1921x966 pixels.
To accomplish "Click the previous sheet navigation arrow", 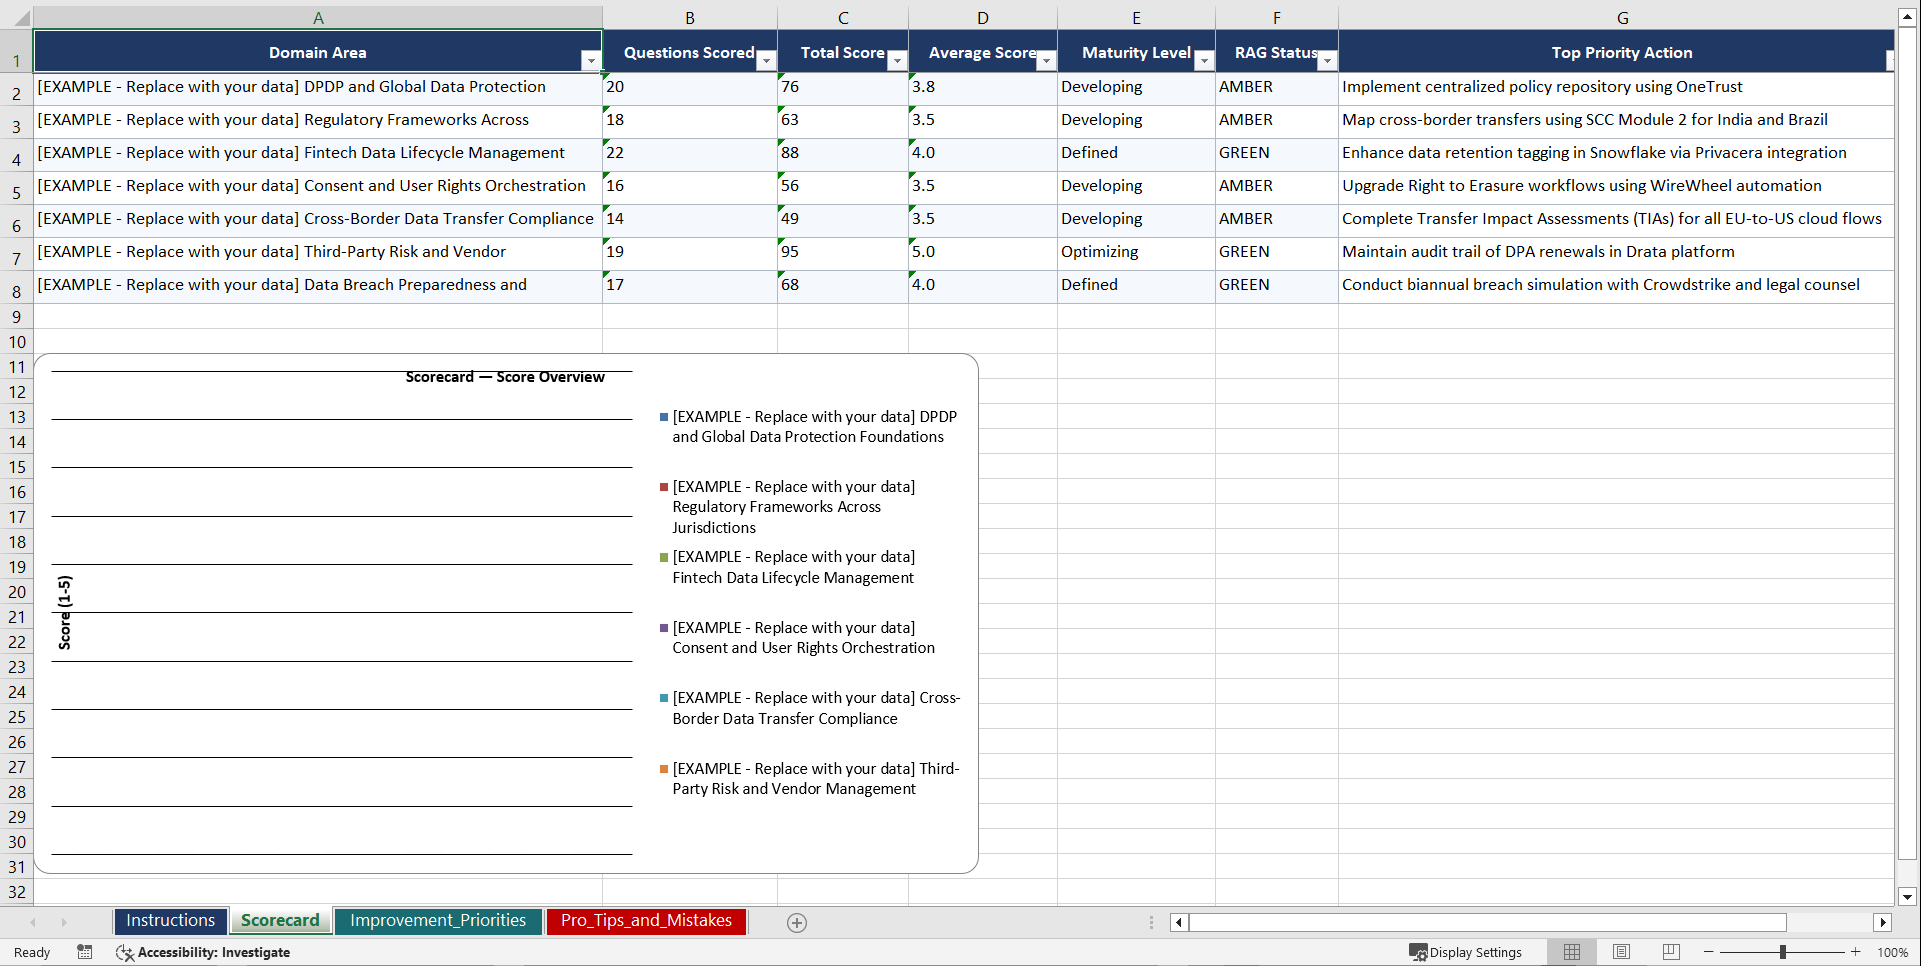I will click(34, 922).
